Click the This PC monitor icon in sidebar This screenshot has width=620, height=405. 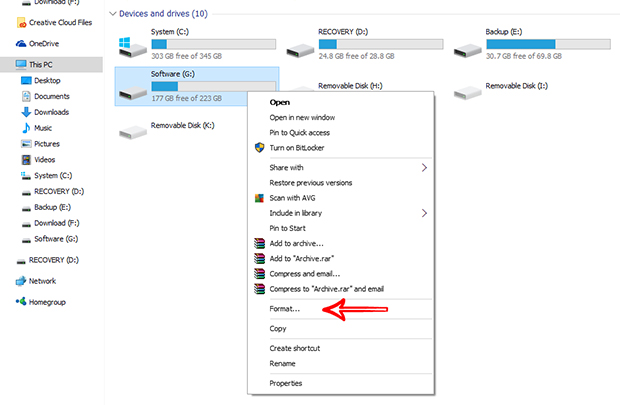click(x=21, y=64)
